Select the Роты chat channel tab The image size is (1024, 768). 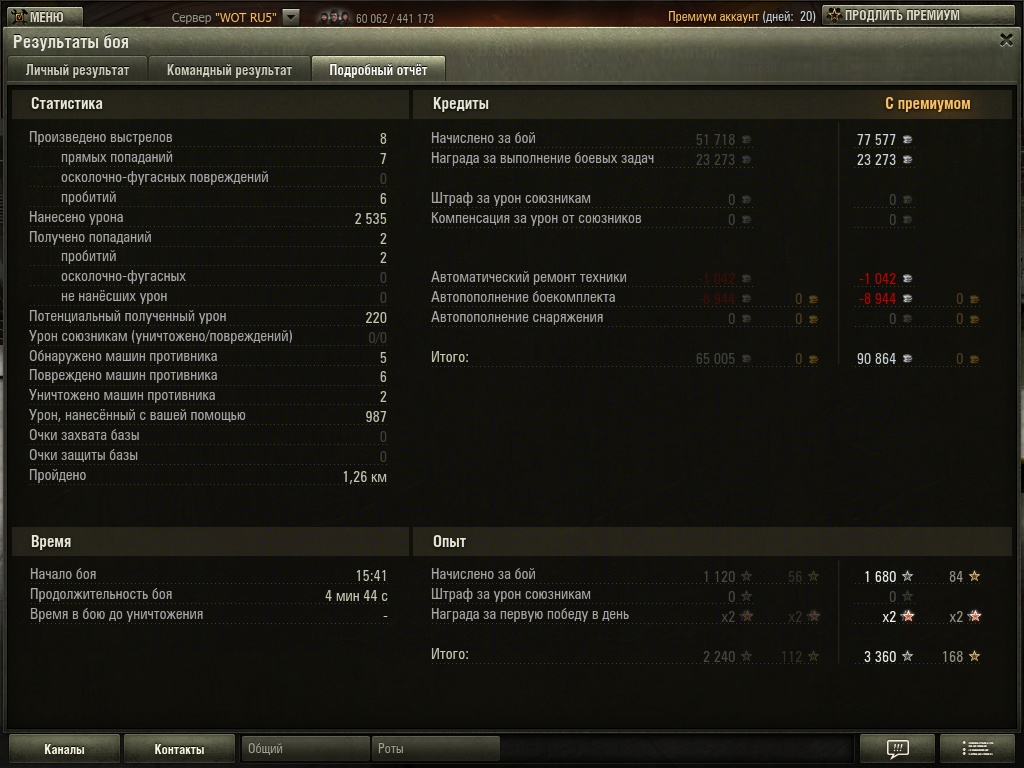(x=436, y=748)
